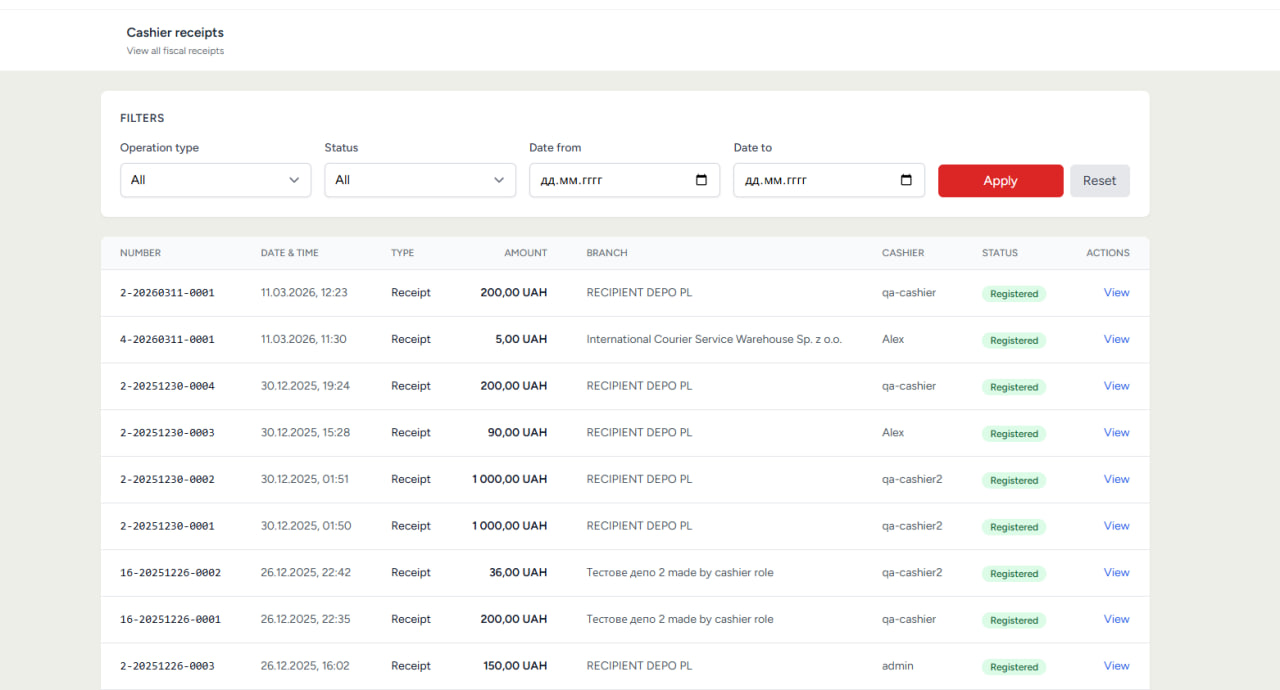The height and width of the screenshot is (690, 1280).
Task: Click date 26.12.2025, 16:02
Action: (305, 666)
